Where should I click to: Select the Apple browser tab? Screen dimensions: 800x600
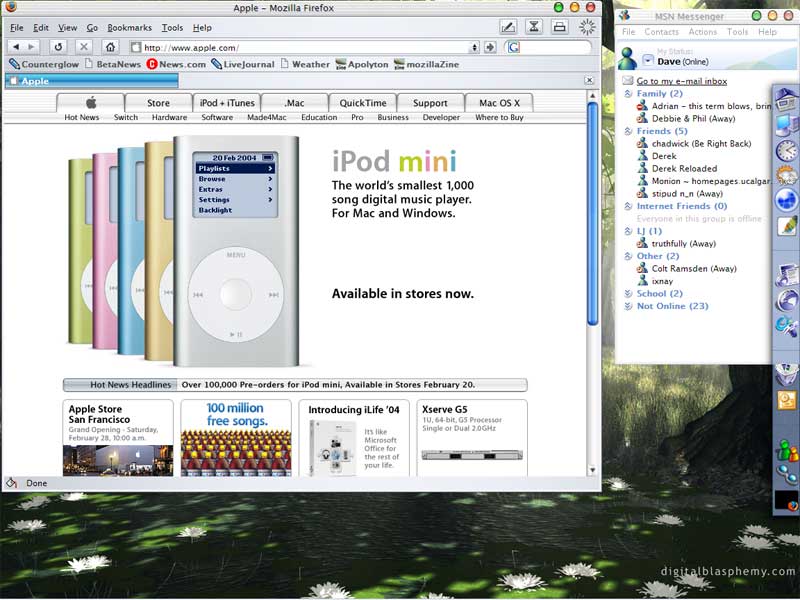[x=92, y=81]
